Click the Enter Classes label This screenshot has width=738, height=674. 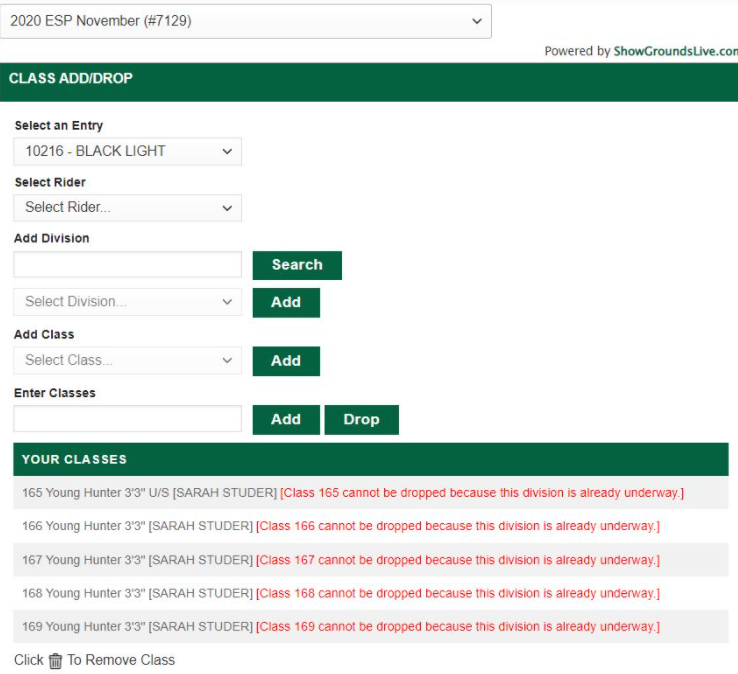tap(55, 393)
